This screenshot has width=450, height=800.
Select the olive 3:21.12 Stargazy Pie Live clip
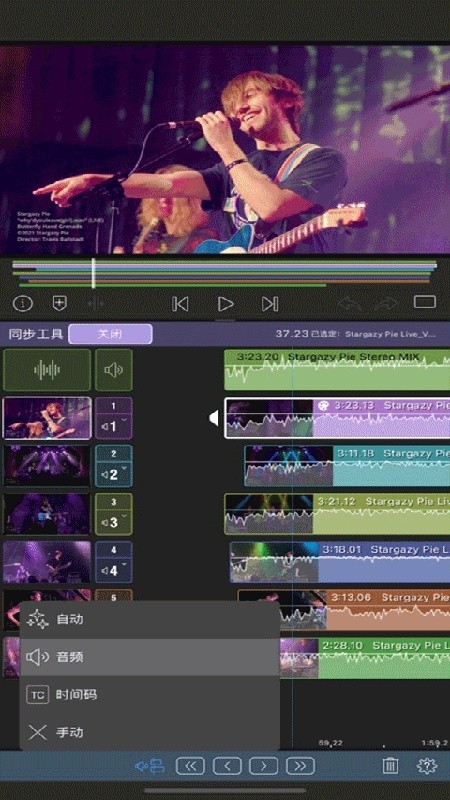tap(337, 514)
